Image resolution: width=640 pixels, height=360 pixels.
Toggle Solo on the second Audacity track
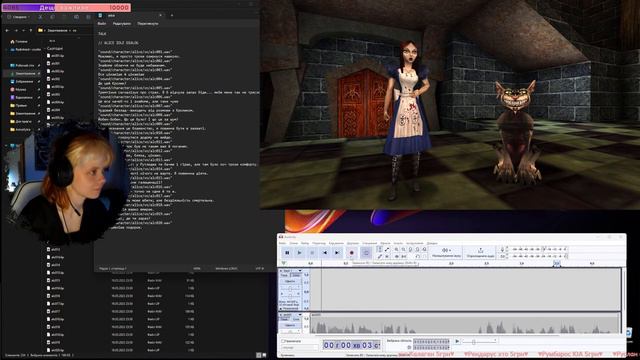coord(296,319)
